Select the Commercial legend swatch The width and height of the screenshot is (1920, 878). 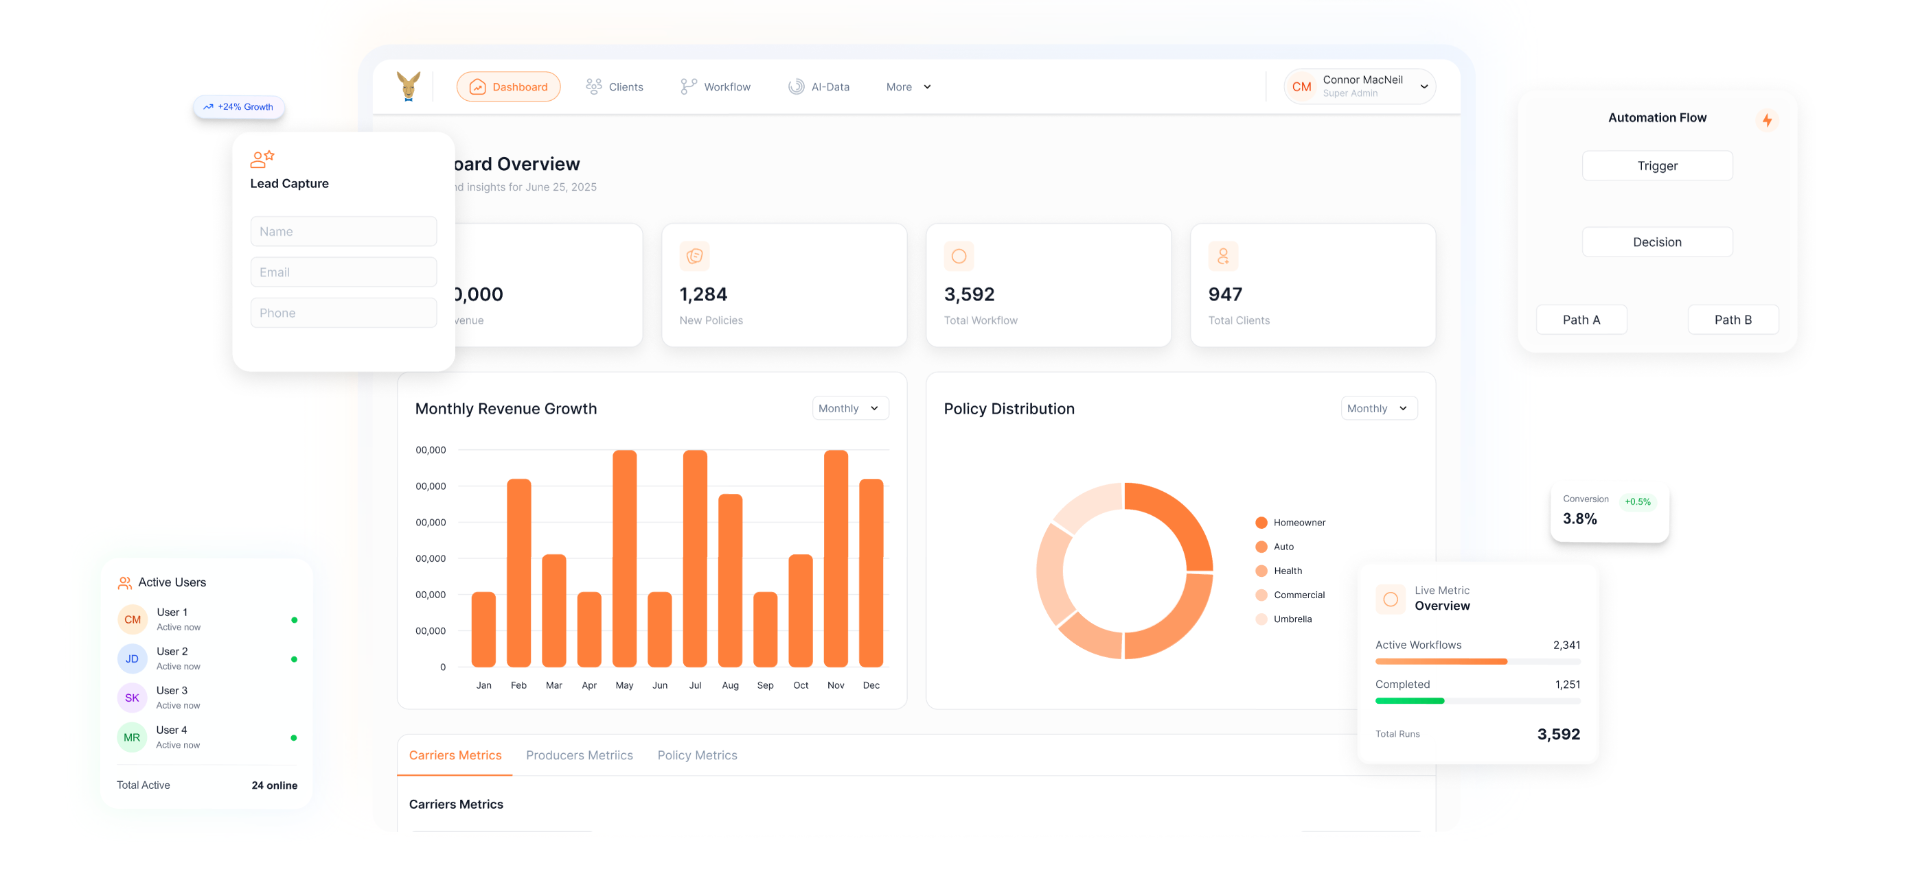coord(1262,595)
